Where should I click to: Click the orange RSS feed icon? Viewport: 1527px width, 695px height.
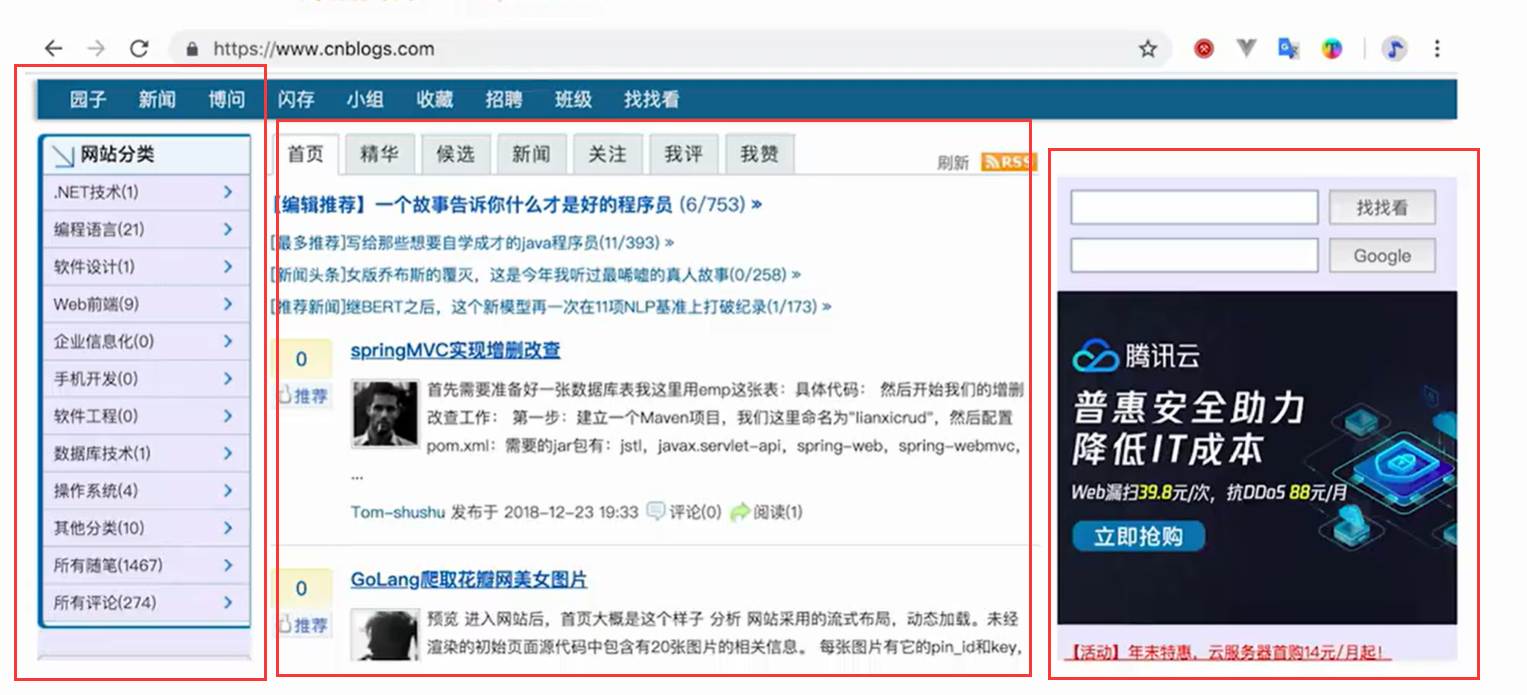click(1008, 162)
